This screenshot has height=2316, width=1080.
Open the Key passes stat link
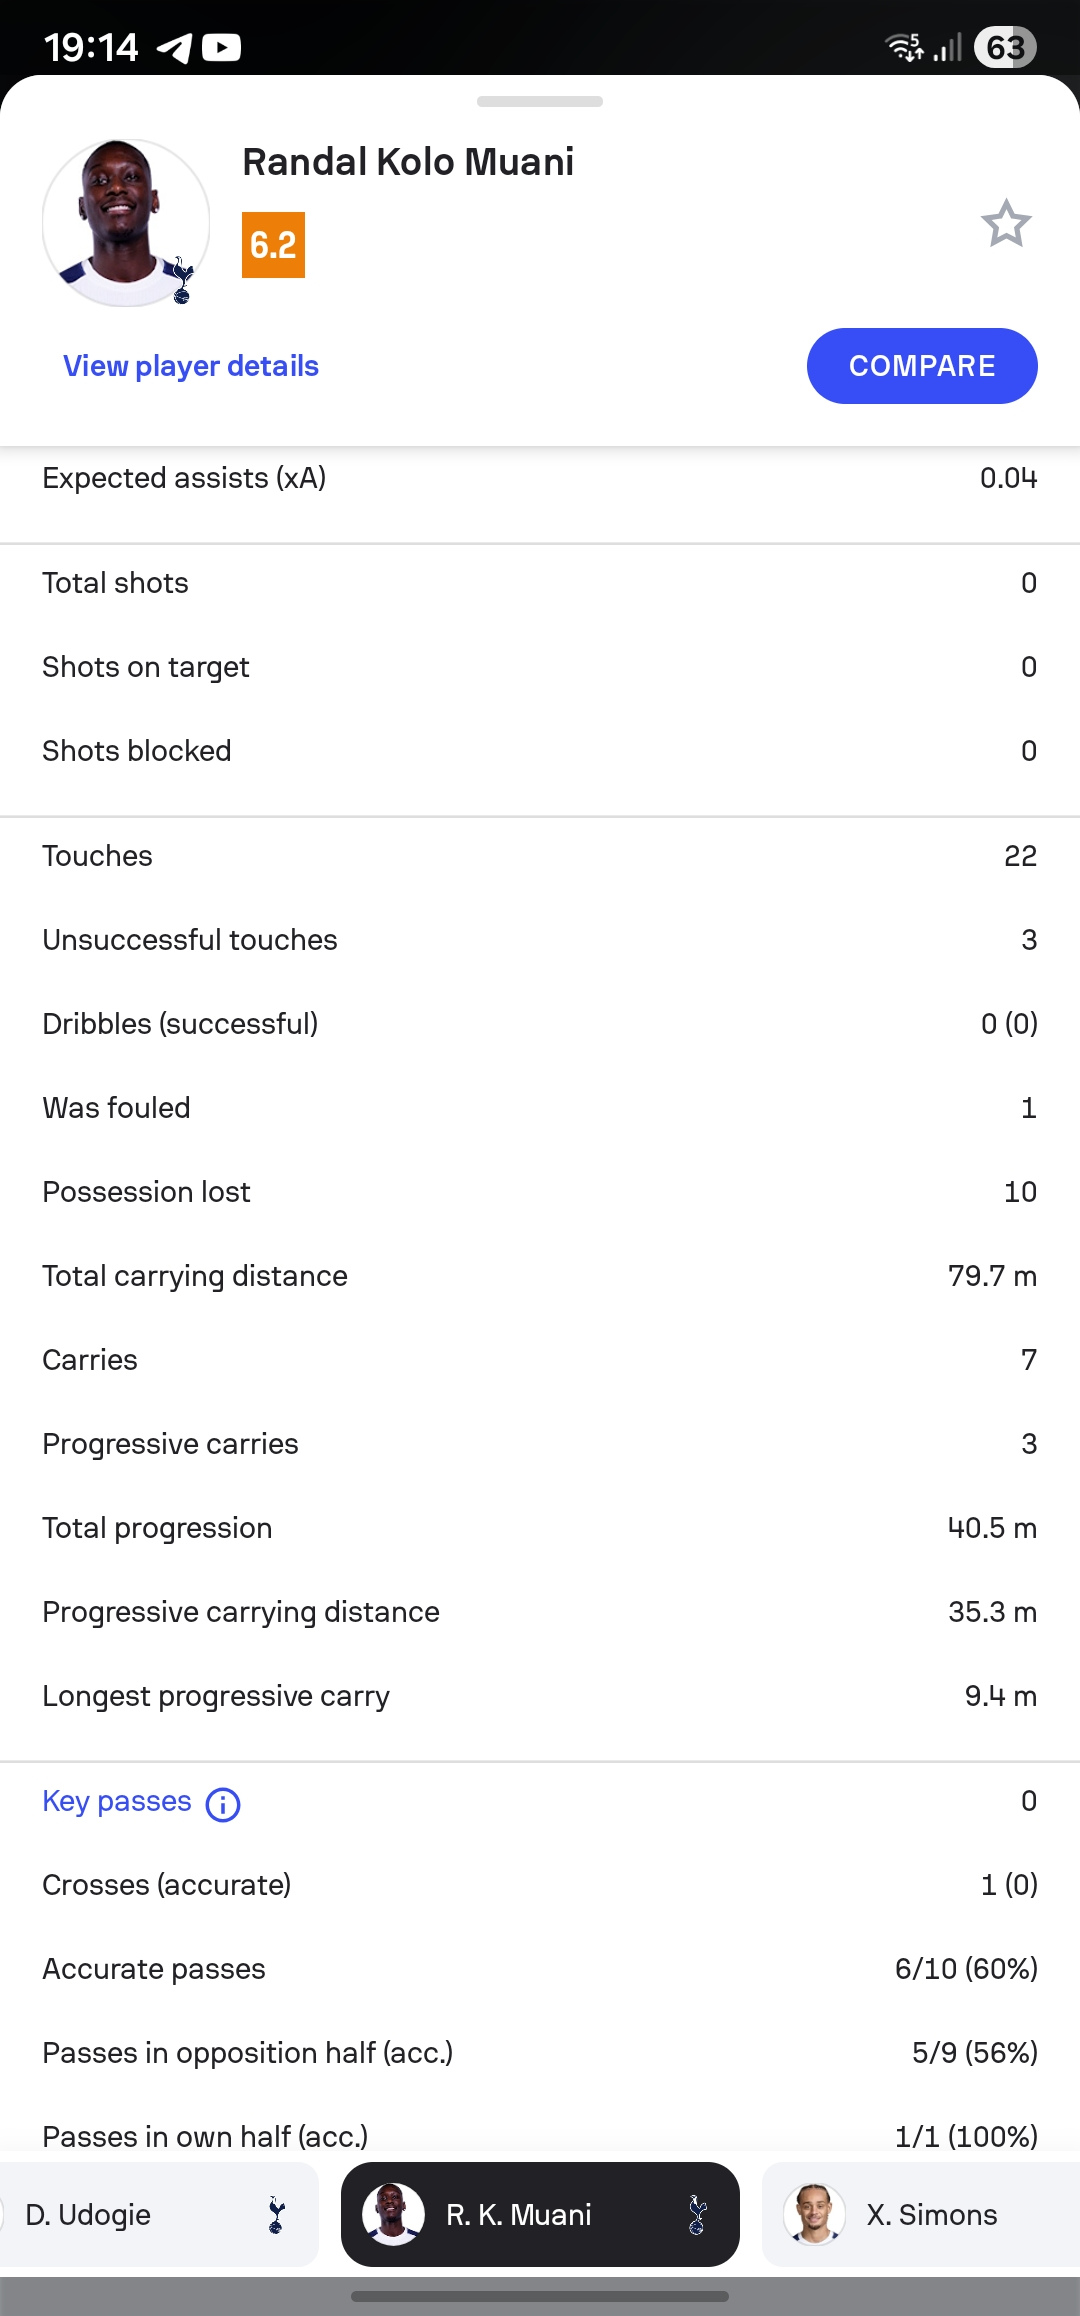116,1801
